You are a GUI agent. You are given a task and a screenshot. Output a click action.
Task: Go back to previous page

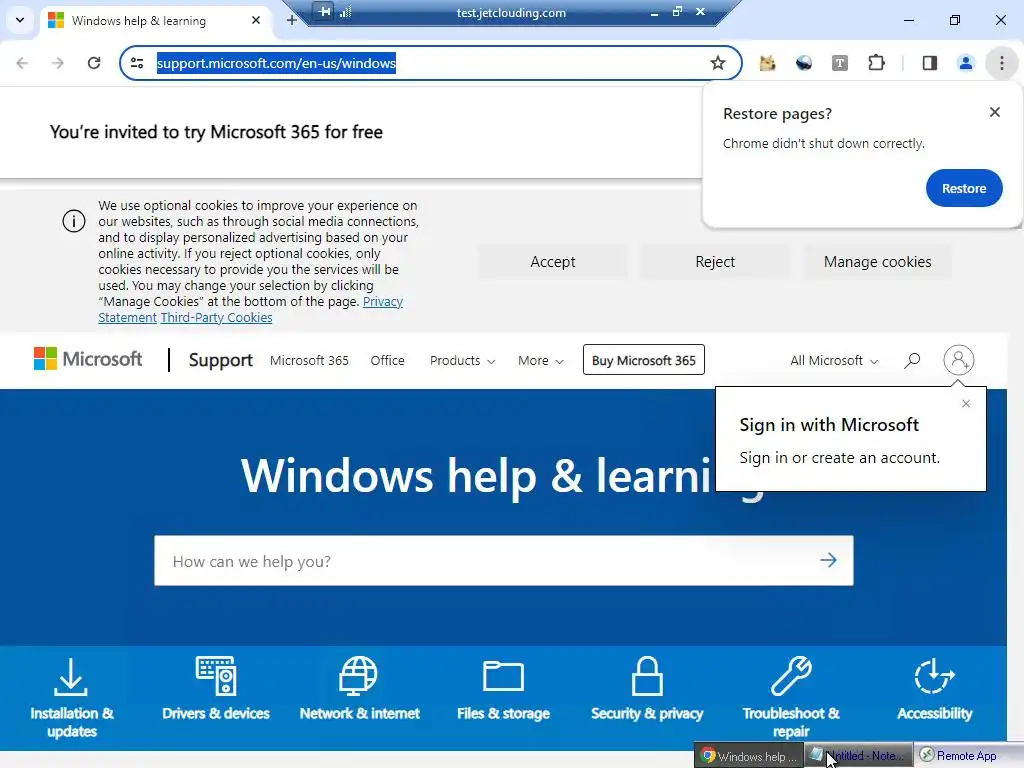click(x=22, y=63)
